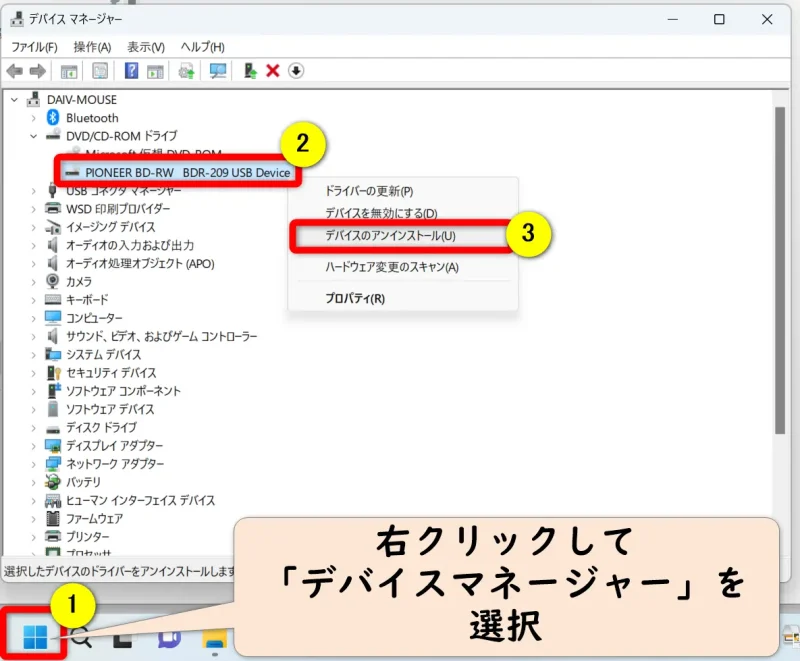This screenshot has height=661, width=800.
Task: Expand the ヒューマン インターフェイス デバイス chevron
Action: tap(34, 500)
